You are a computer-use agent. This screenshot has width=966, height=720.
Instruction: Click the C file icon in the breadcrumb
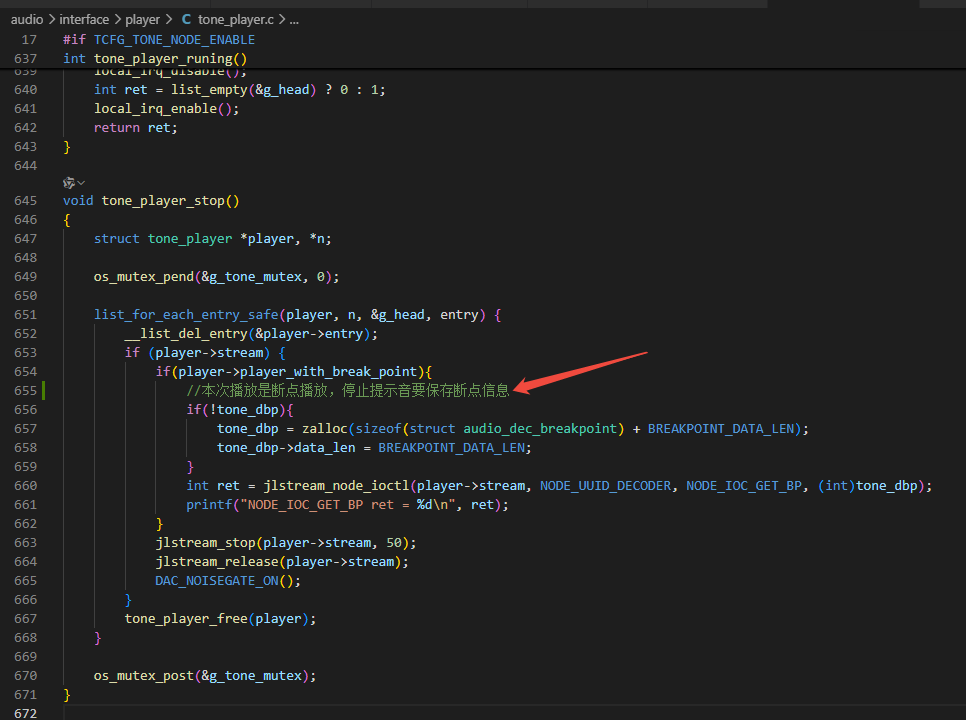point(186,20)
